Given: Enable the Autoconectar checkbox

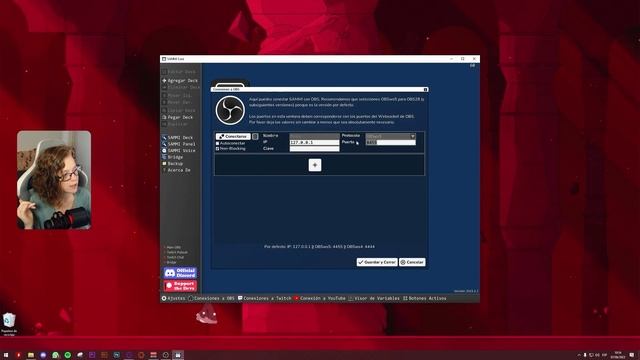Looking at the screenshot, I should [218, 143].
